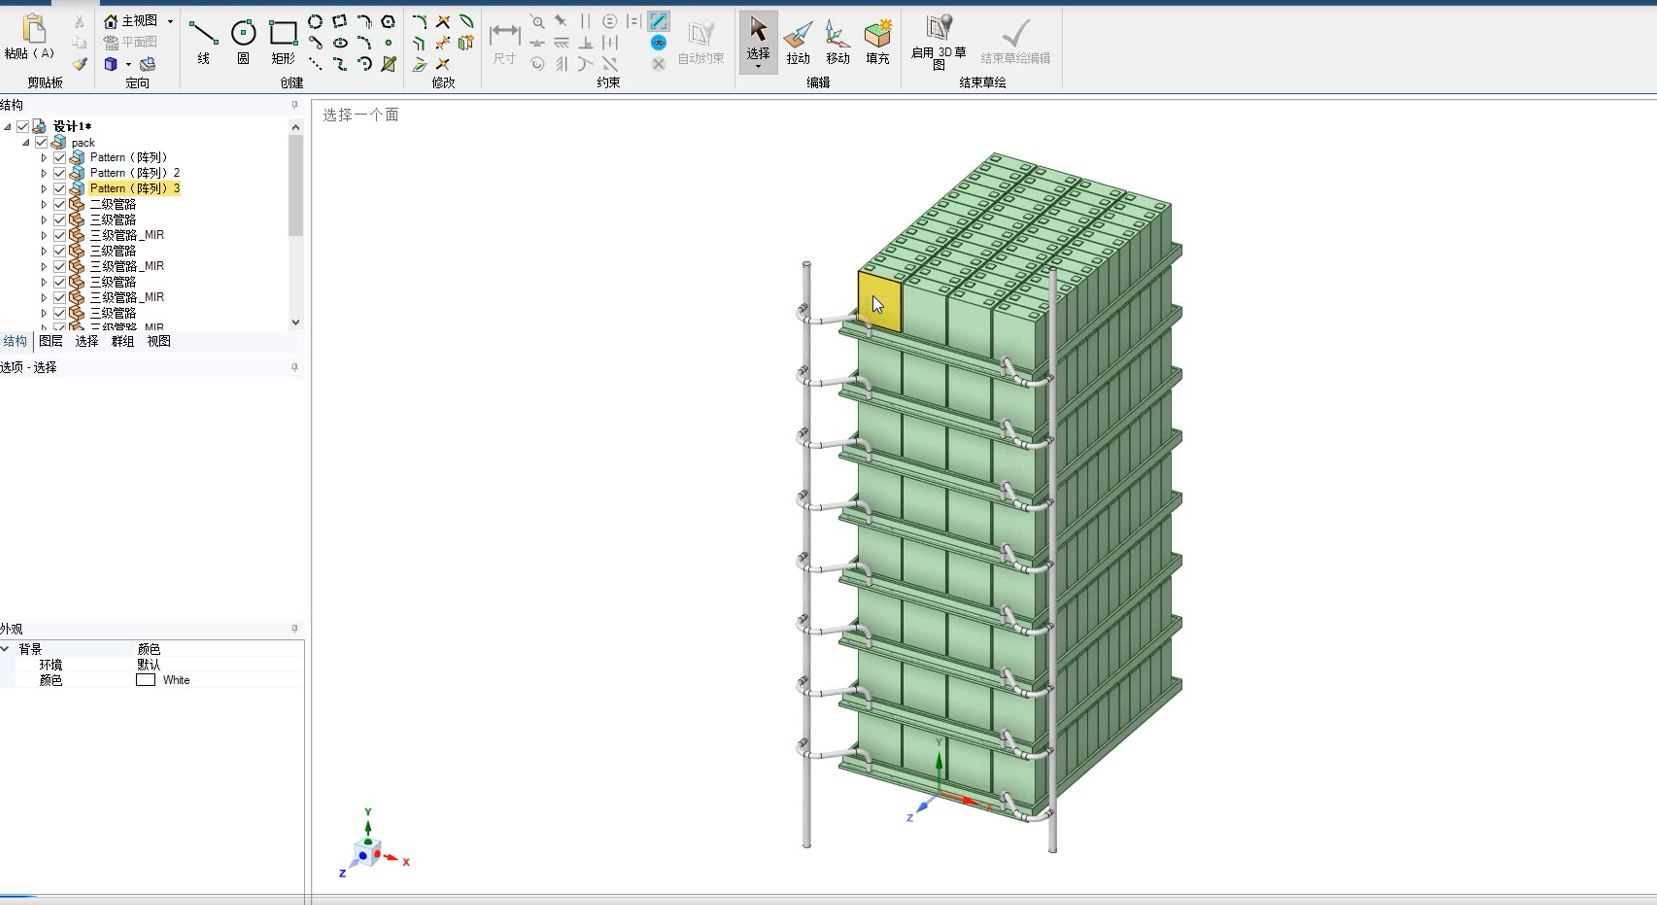Expand the Pattern（阵列）3 tree node

pyautogui.click(x=44, y=189)
